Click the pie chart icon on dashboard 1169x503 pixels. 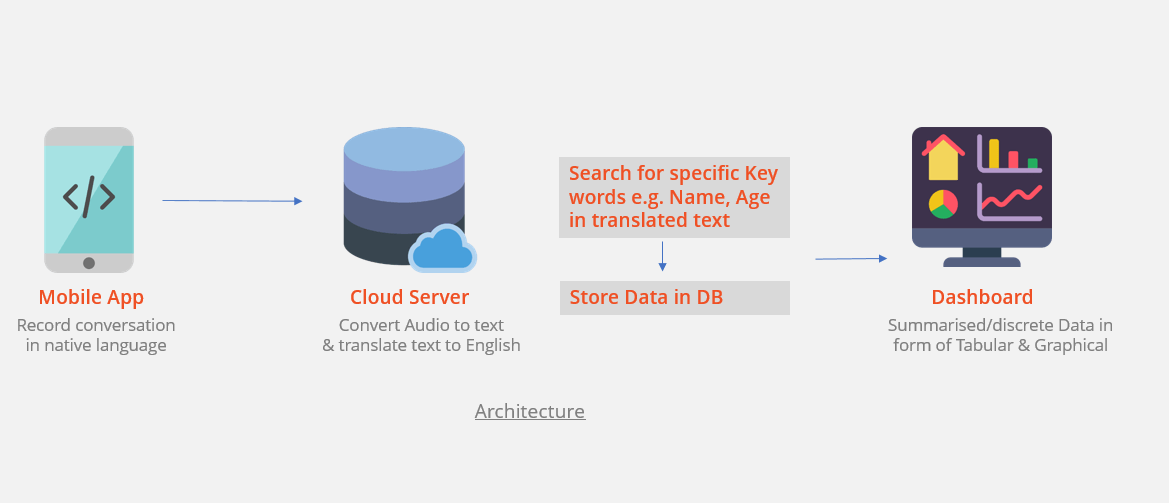click(x=943, y=203)
